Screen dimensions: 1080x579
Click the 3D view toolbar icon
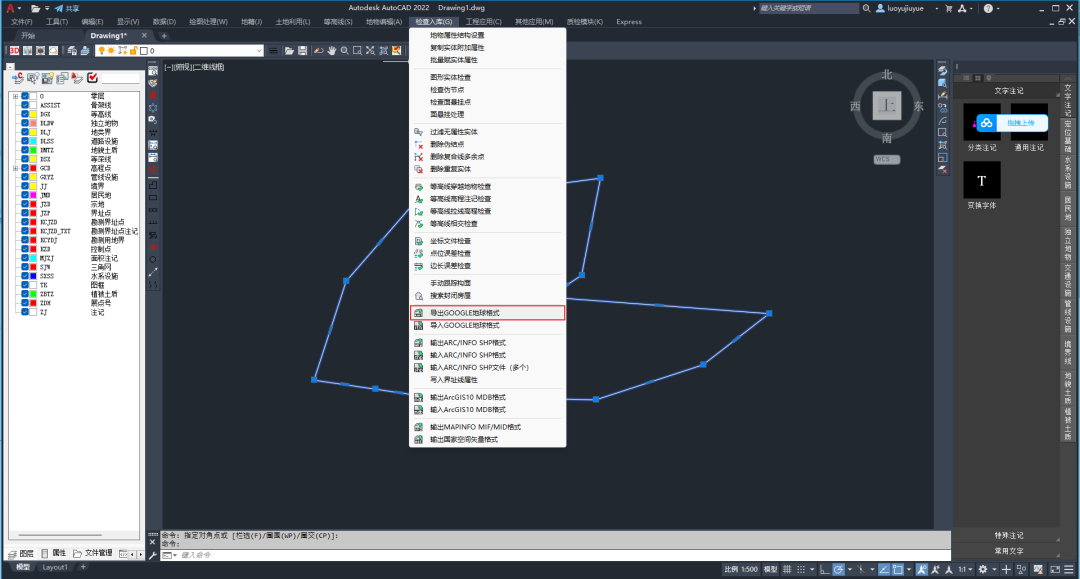pos(14,51)
